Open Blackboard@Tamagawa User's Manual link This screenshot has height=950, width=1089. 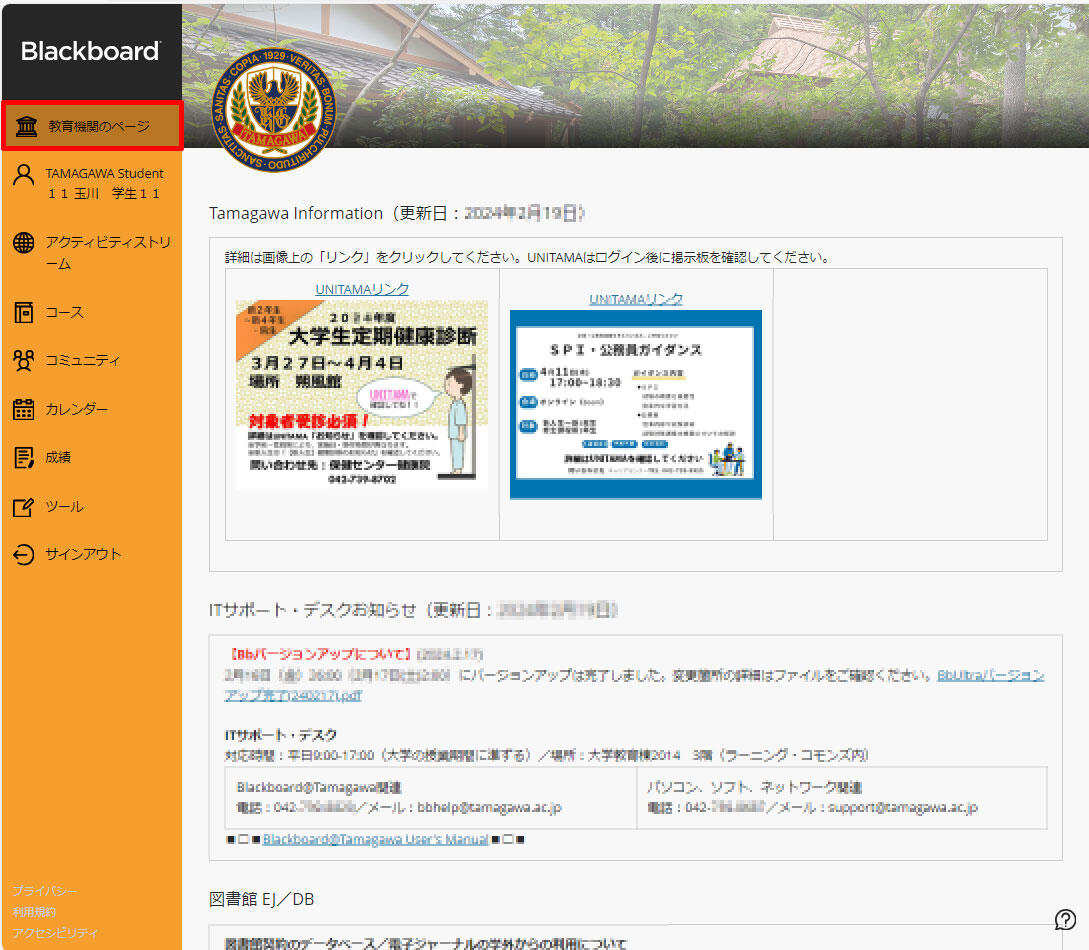click(376, 839)
